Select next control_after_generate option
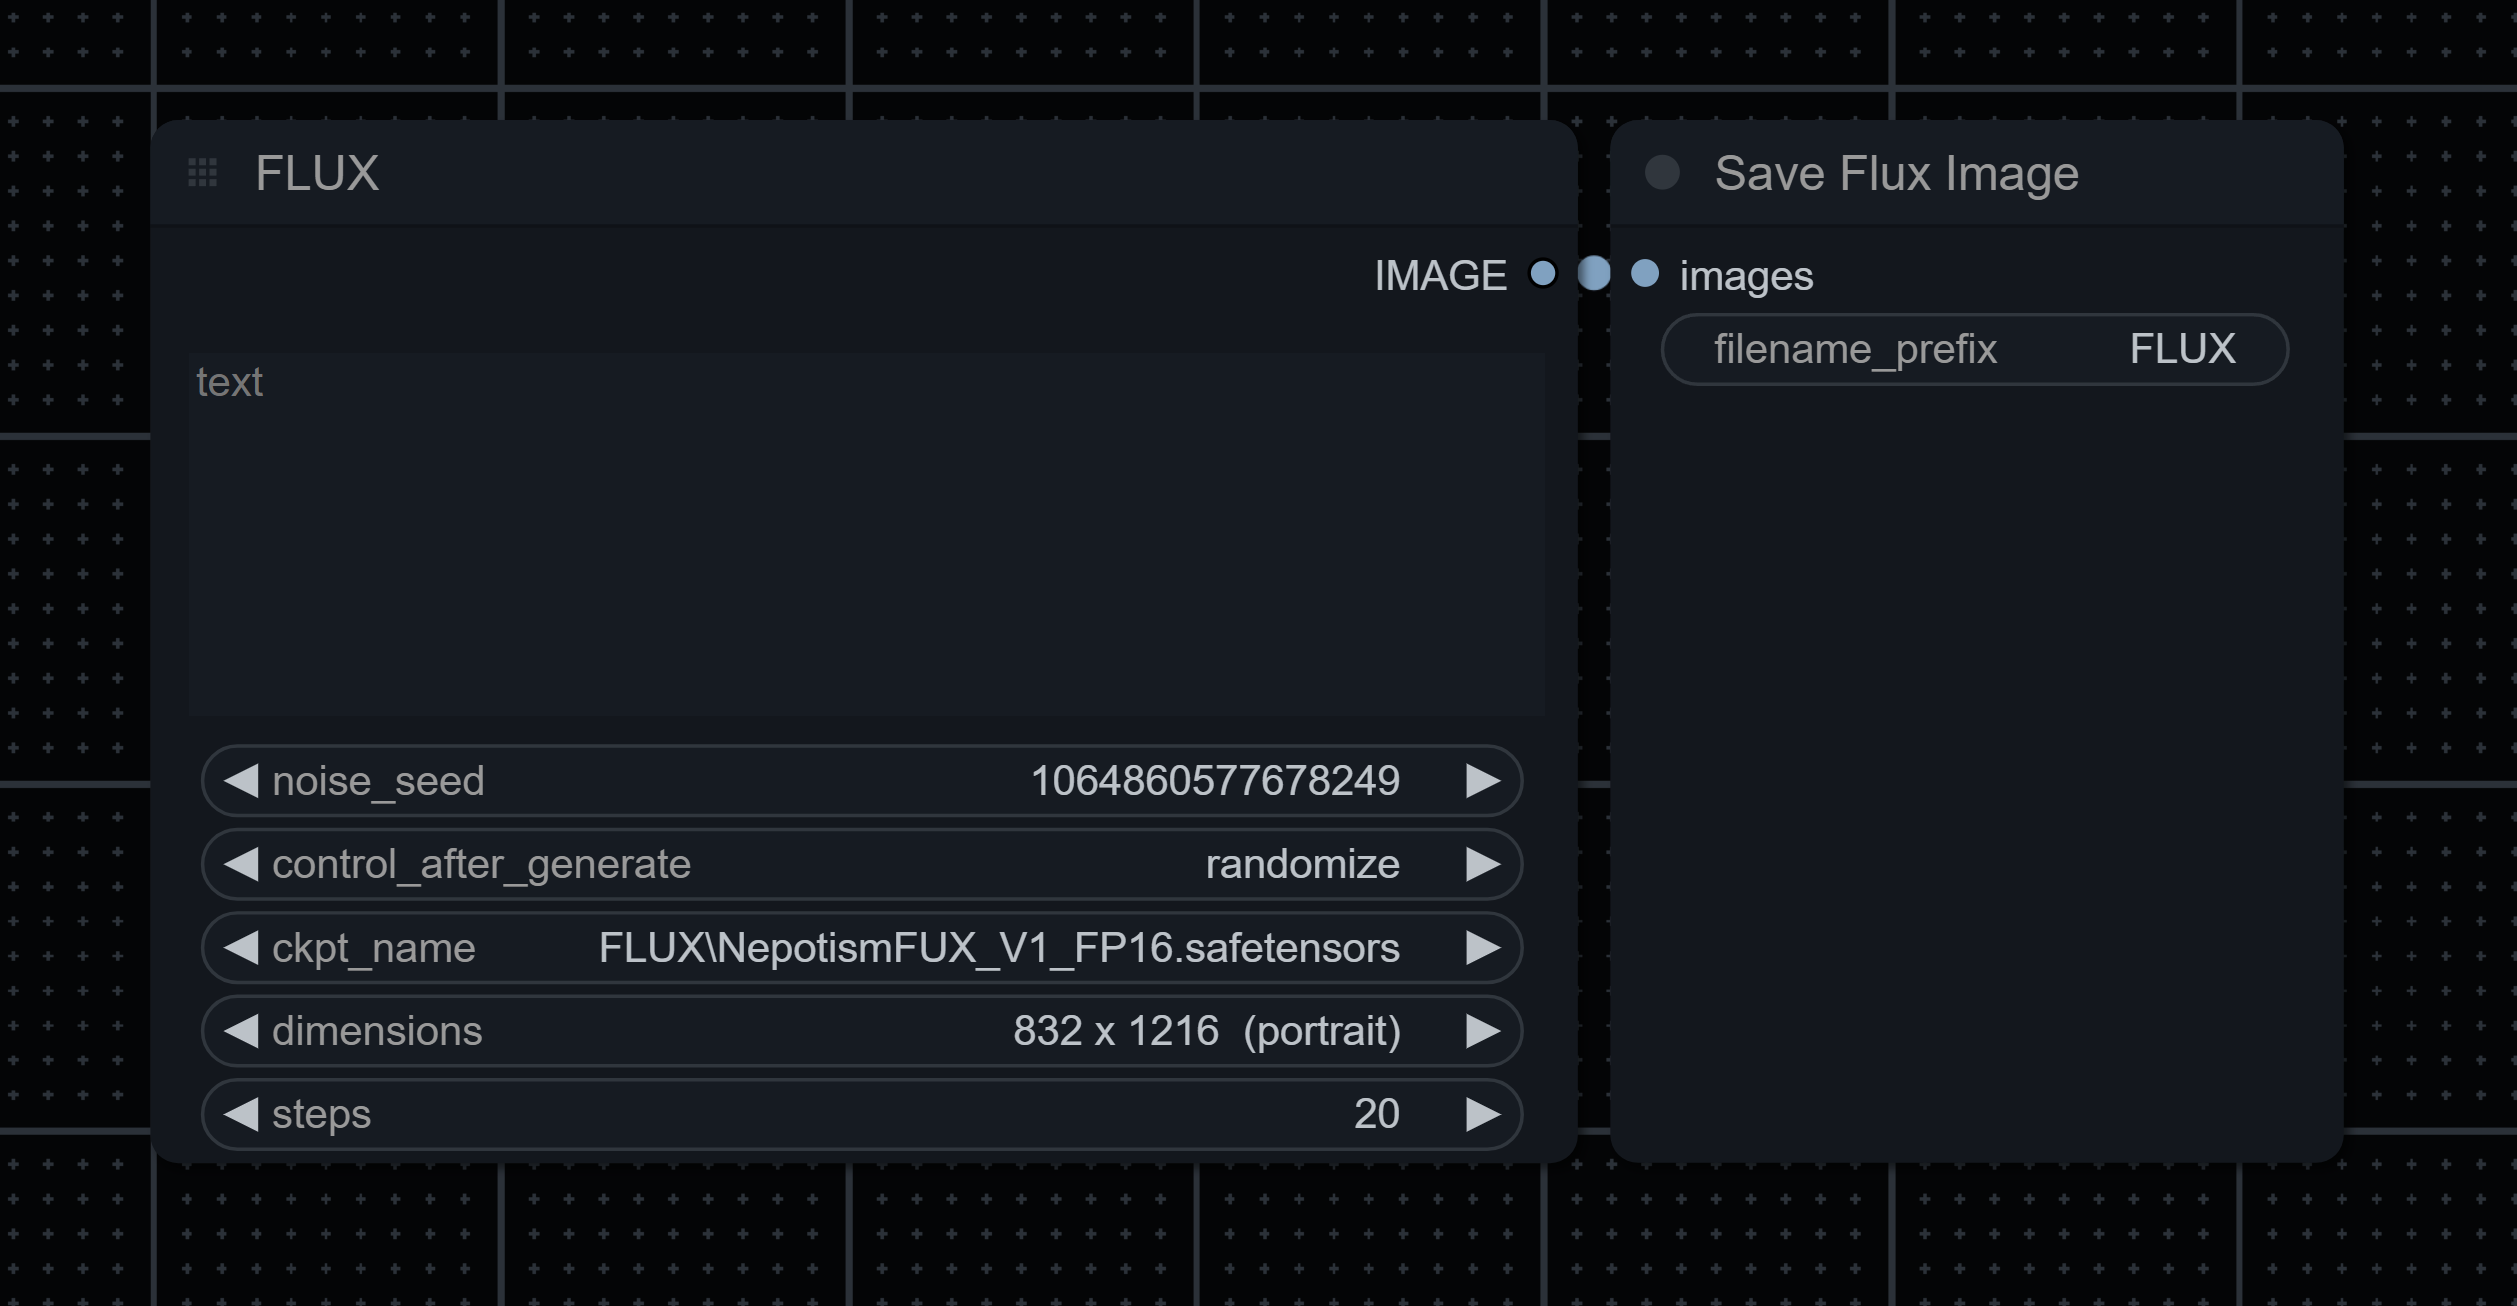Screen dimensions: 2517x1306 1482,864
